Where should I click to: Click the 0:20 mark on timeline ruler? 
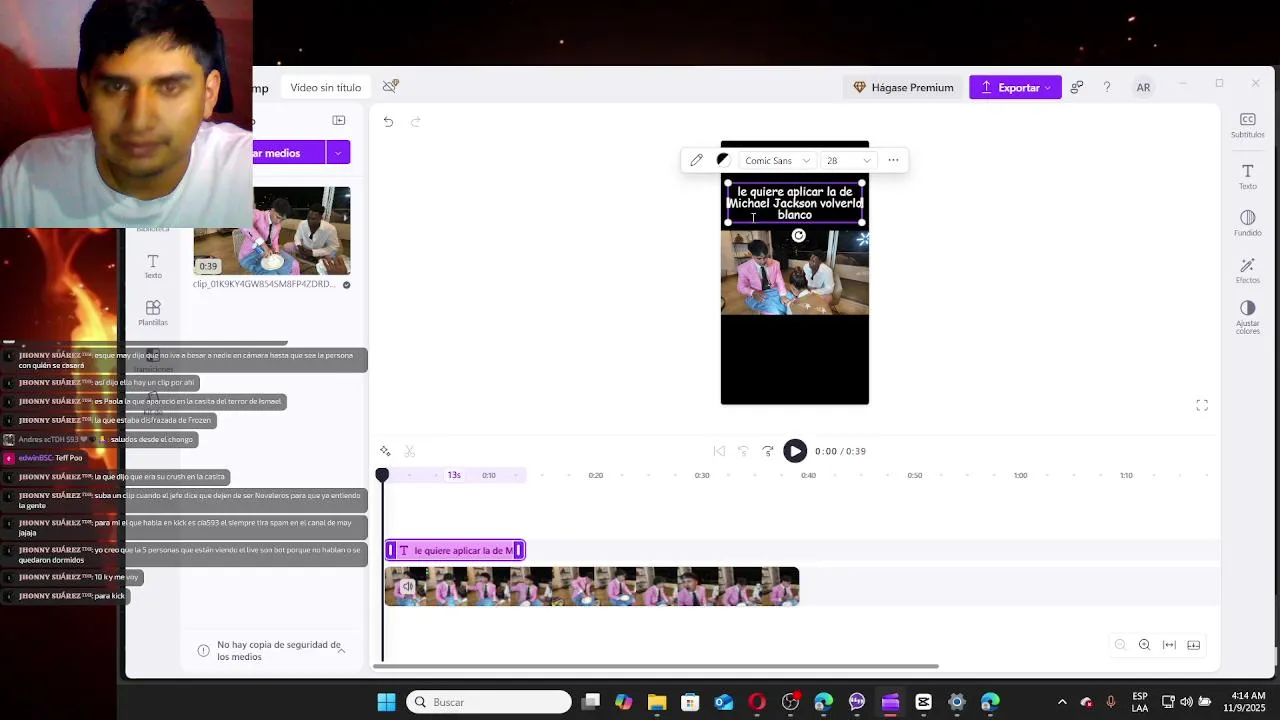pyautogui.click(x=596, y=476)
